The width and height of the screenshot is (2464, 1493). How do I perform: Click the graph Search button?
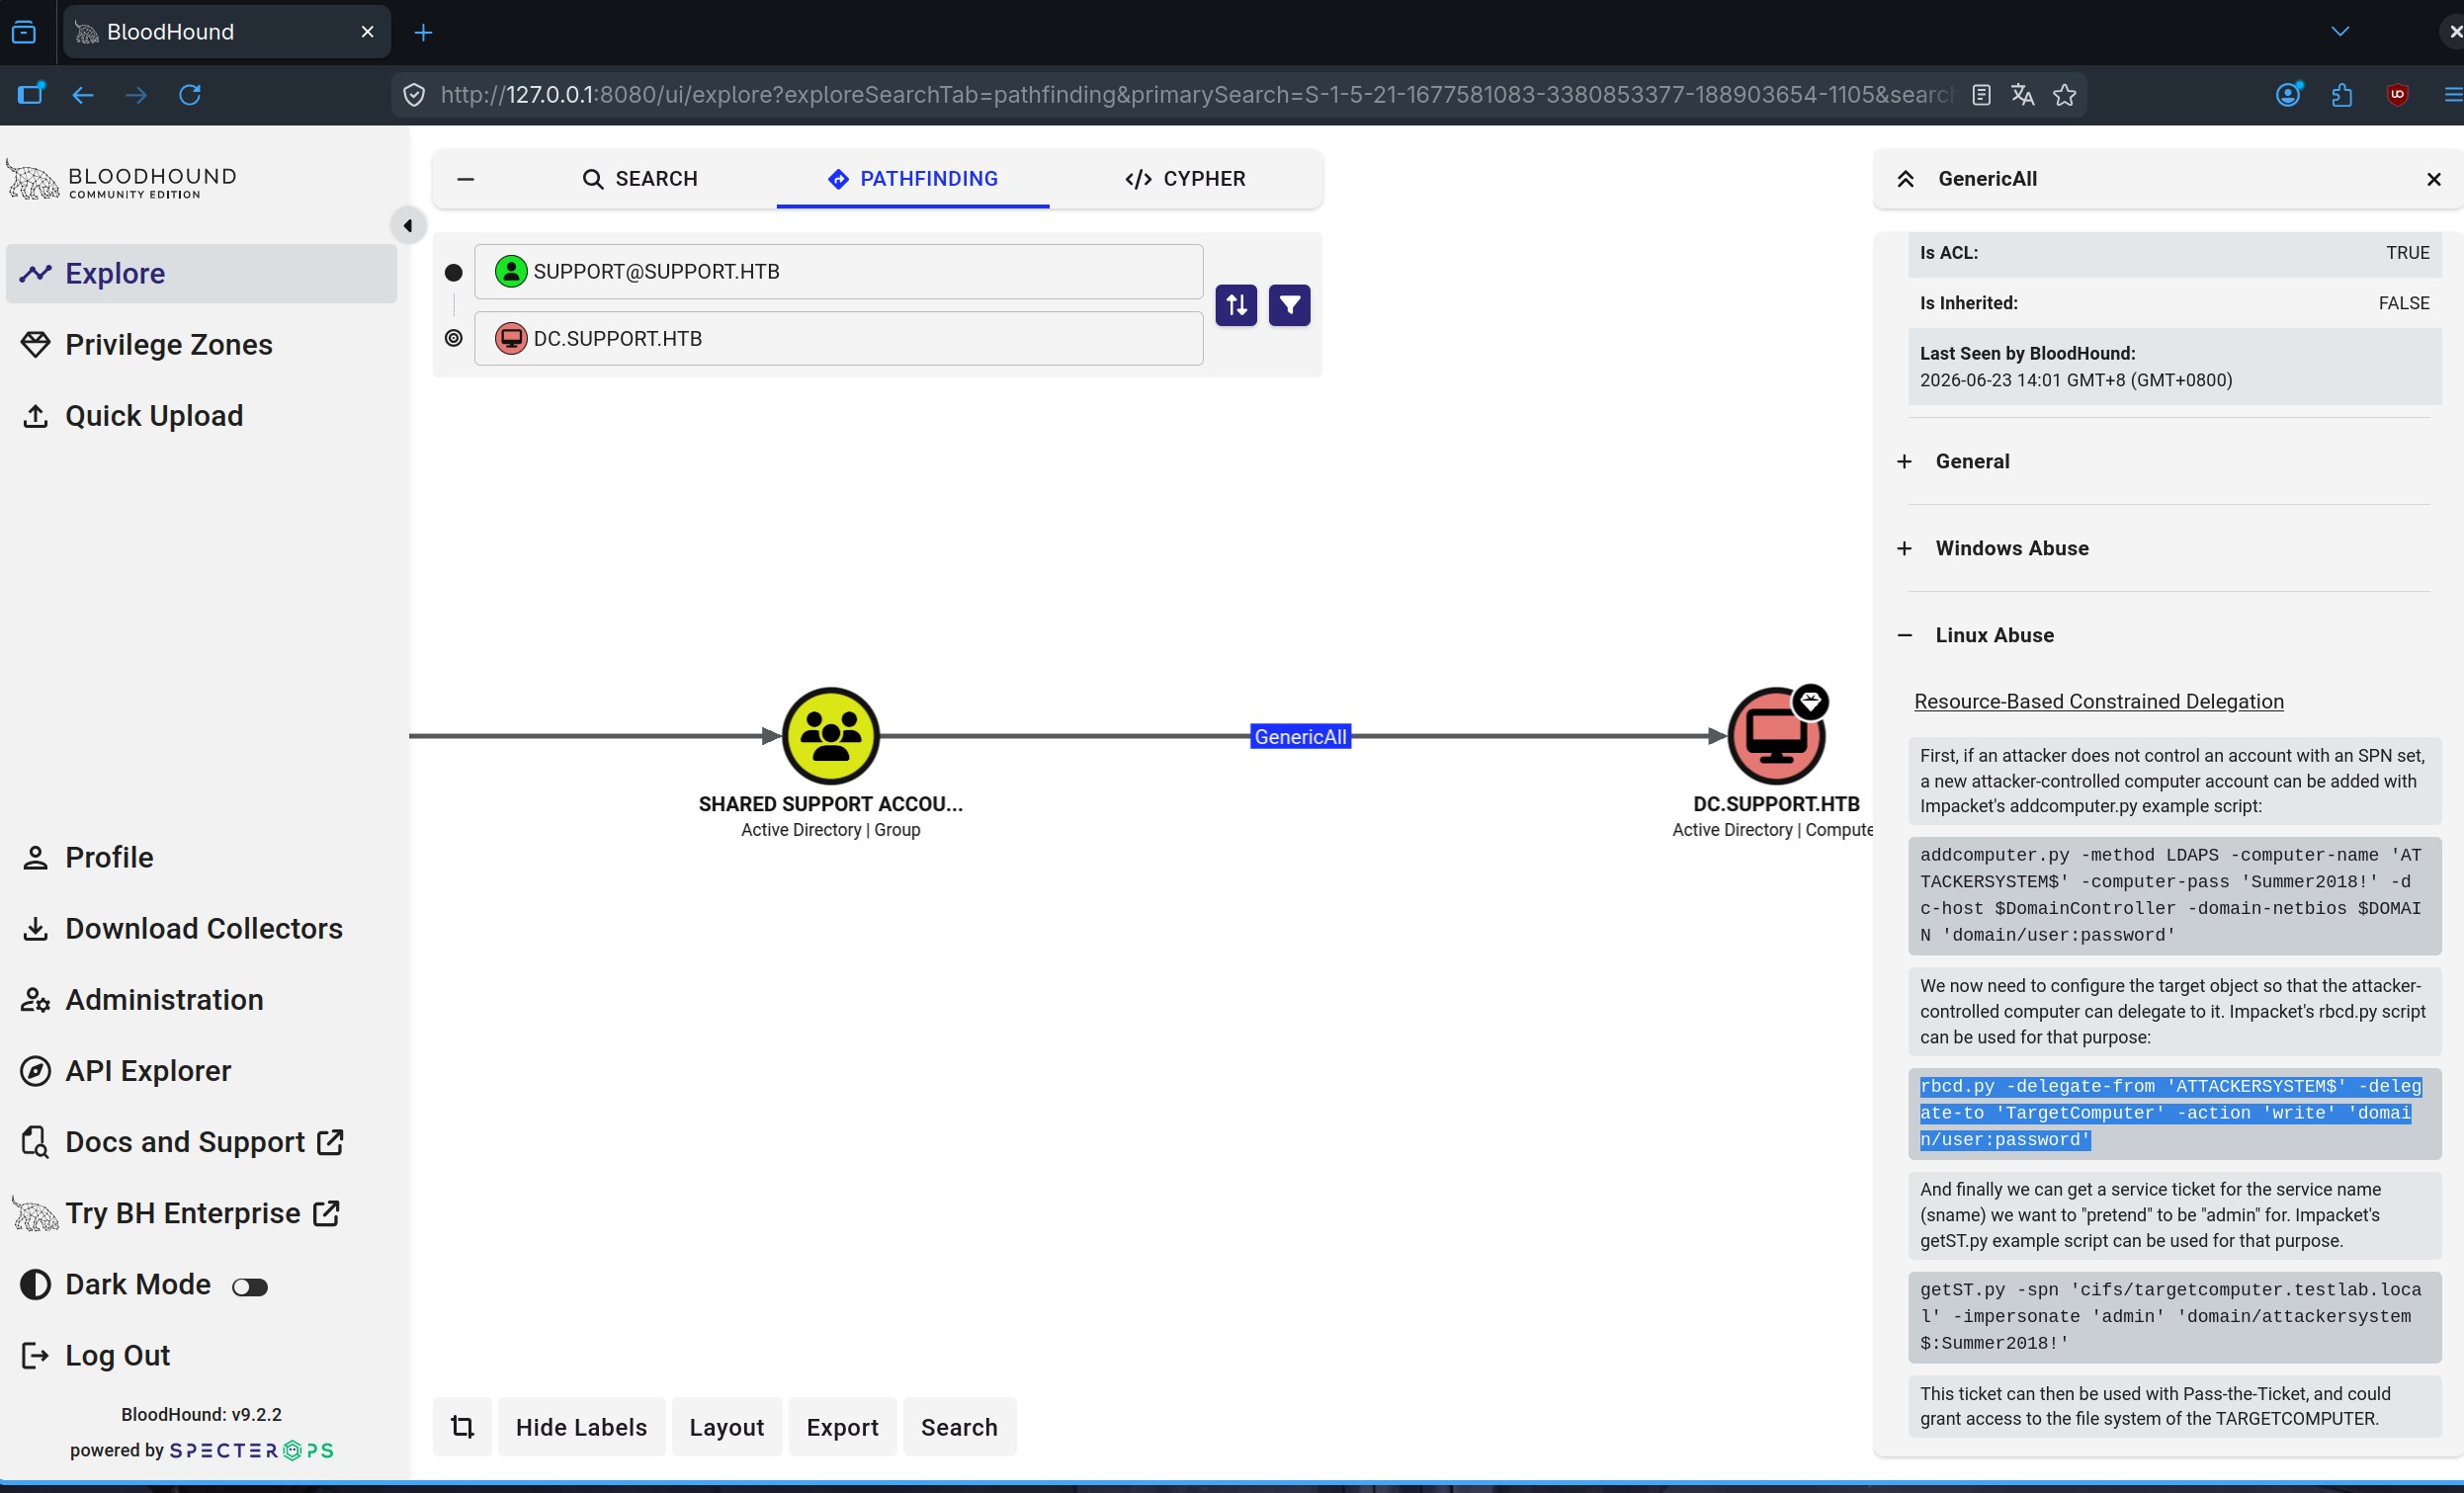[959, 1426]
